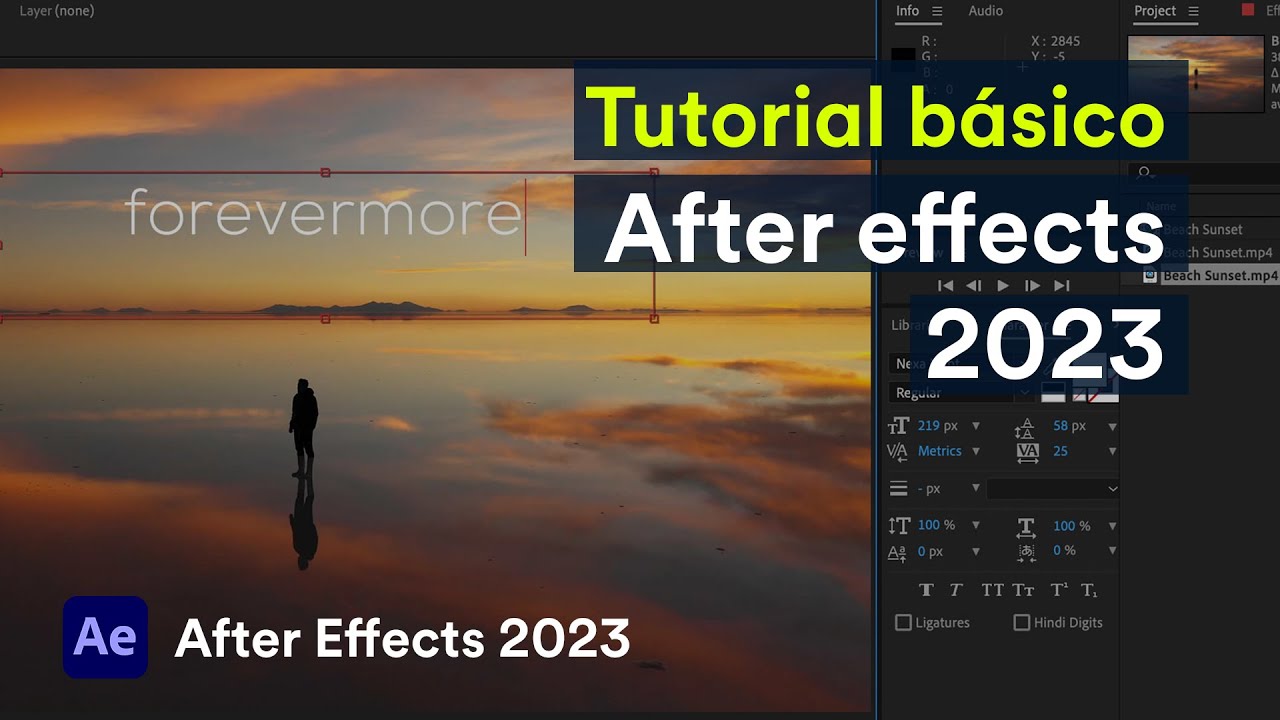This screenshot has width=1280, height=720.
Task: Click the tsume icon beside 0 %
Action: tap(1027, 552)
